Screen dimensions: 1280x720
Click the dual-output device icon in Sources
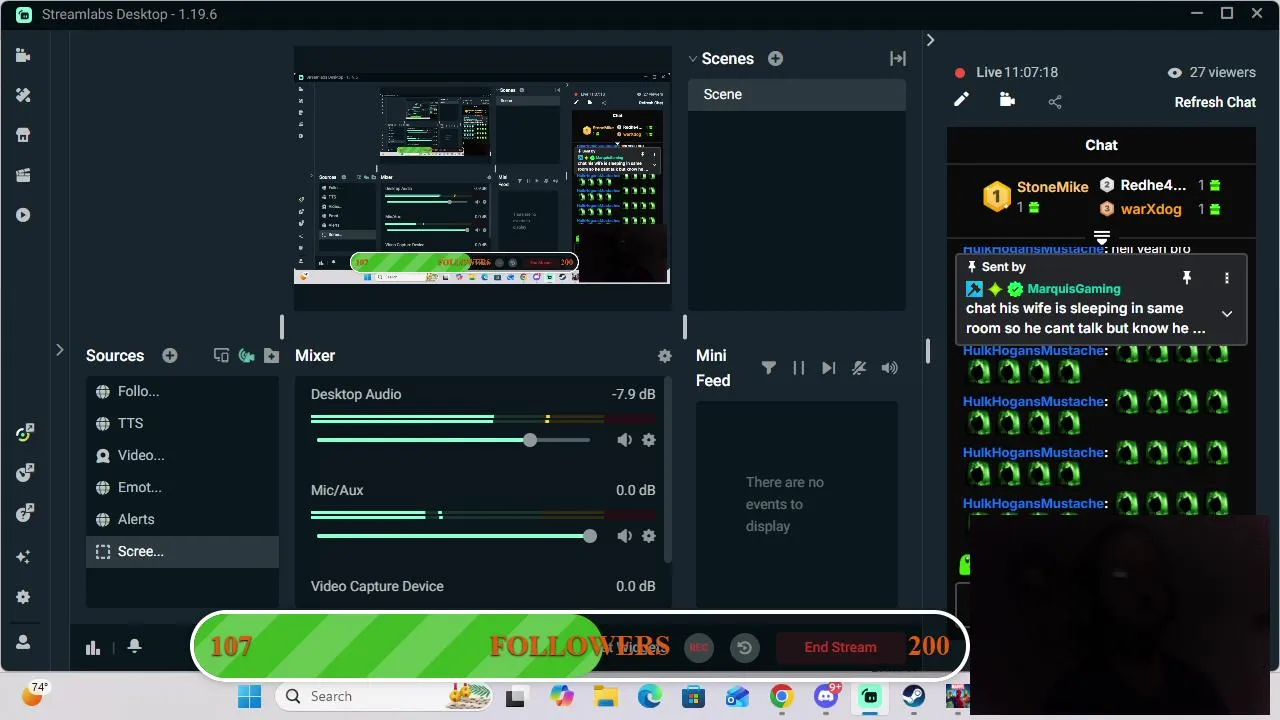point(222,356)
